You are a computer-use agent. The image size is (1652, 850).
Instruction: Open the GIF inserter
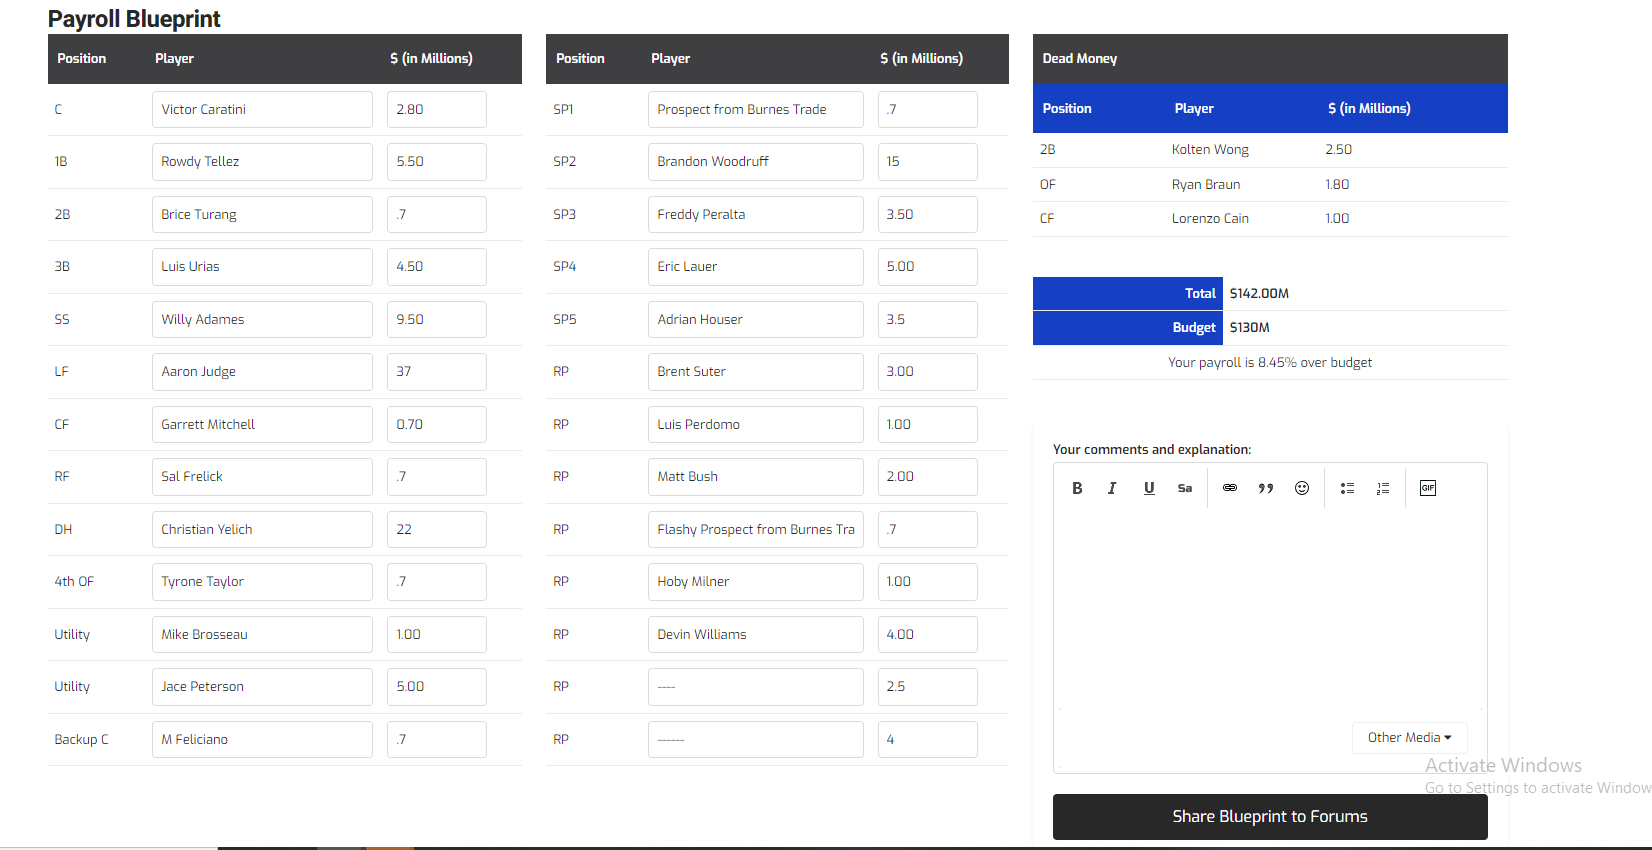tap(1428, 488)
